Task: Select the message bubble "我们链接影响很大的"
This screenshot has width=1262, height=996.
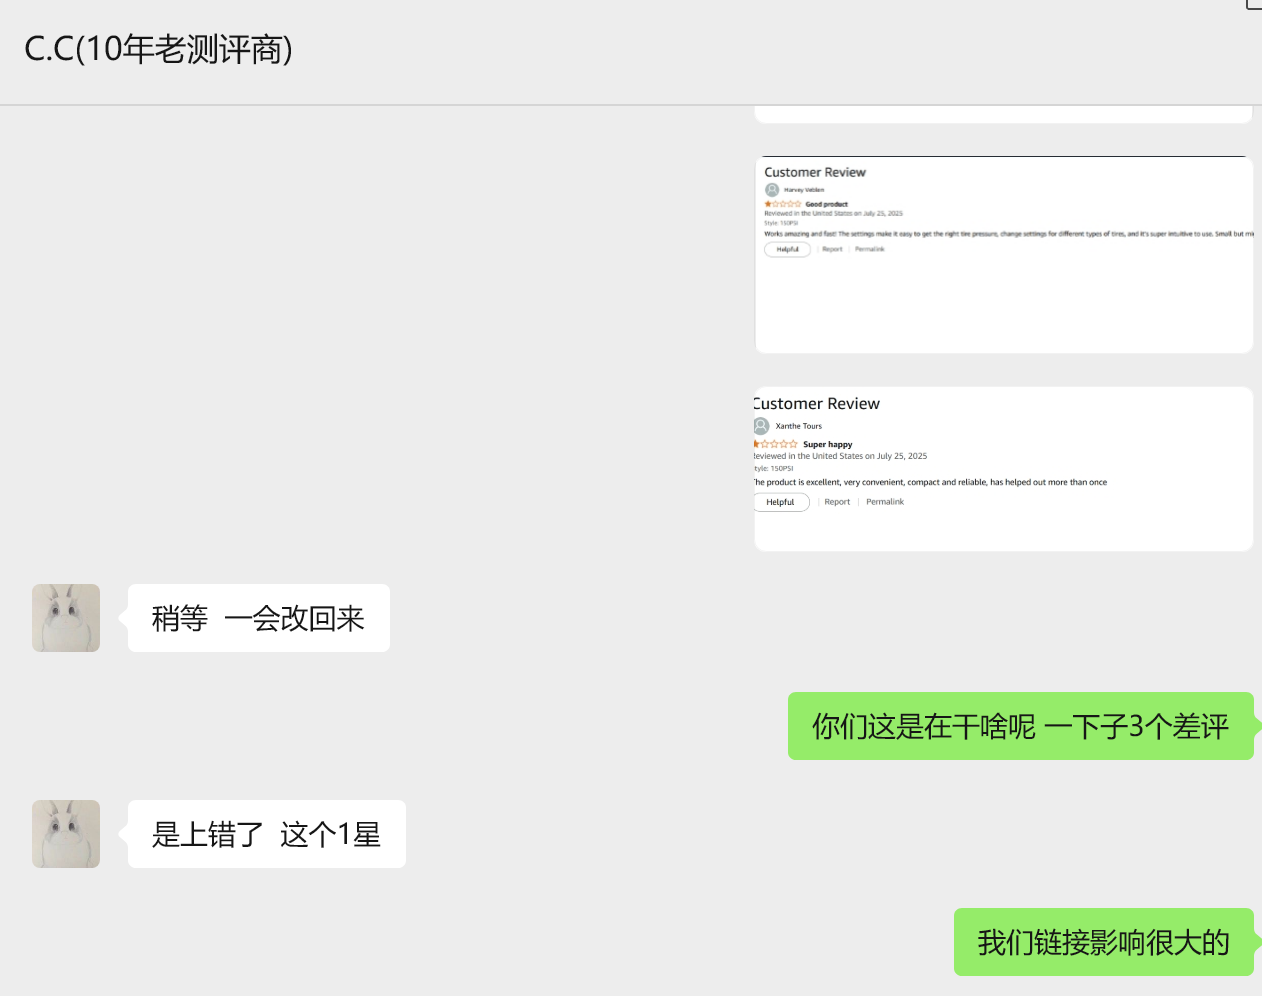Action: point(1103,941)
